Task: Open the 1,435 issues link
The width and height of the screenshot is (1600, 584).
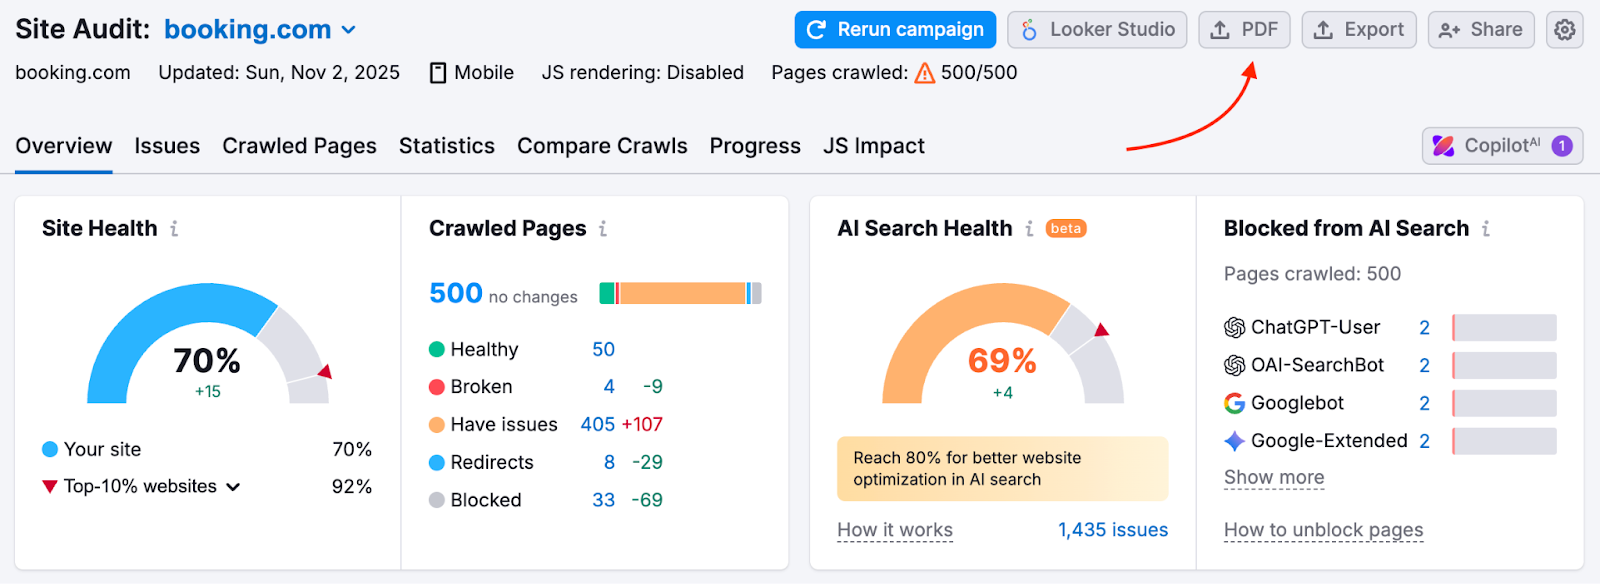Action: [x=1112, y=530]
